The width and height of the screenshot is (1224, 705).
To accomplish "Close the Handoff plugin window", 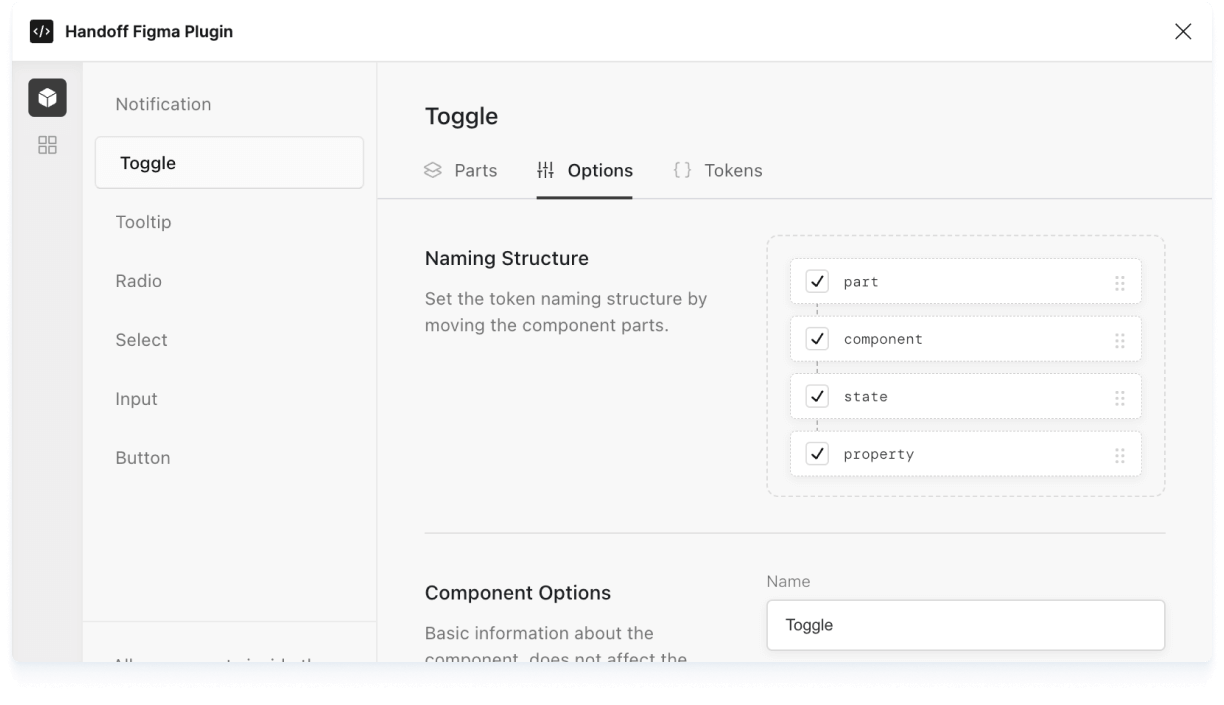I will tap(1183, 31).
